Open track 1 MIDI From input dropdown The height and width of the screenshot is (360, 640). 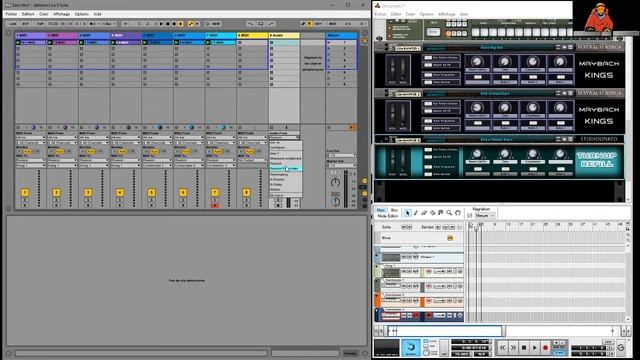(x=31, y=138)
